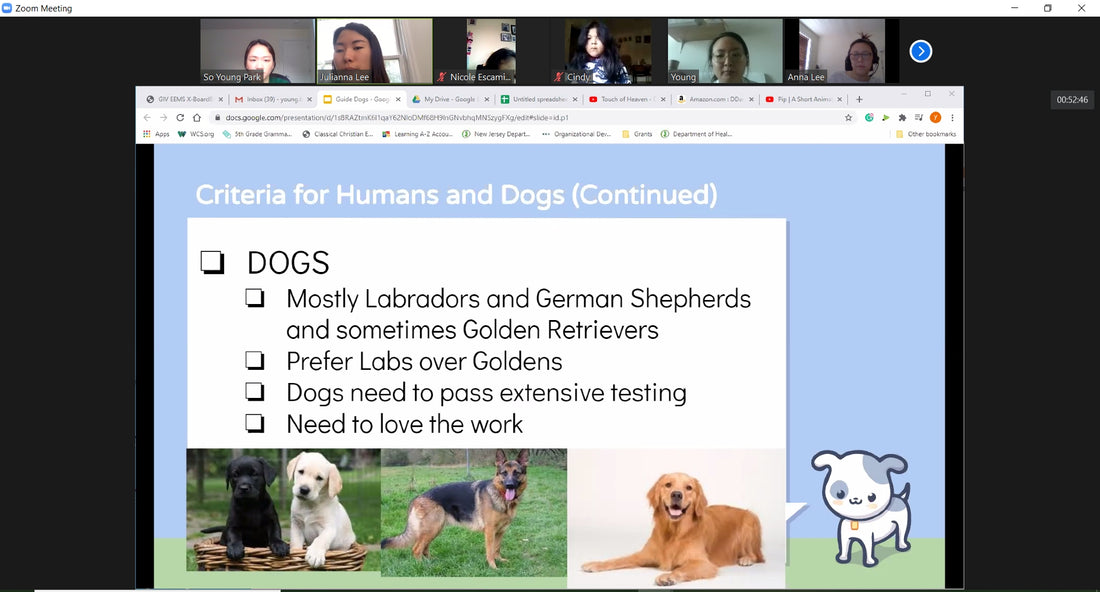This screenshot has height=592, width=1100.
Task: Open the Chrome extensions puzzle icon
Action: pyautogui.click(x=902, y=117)
